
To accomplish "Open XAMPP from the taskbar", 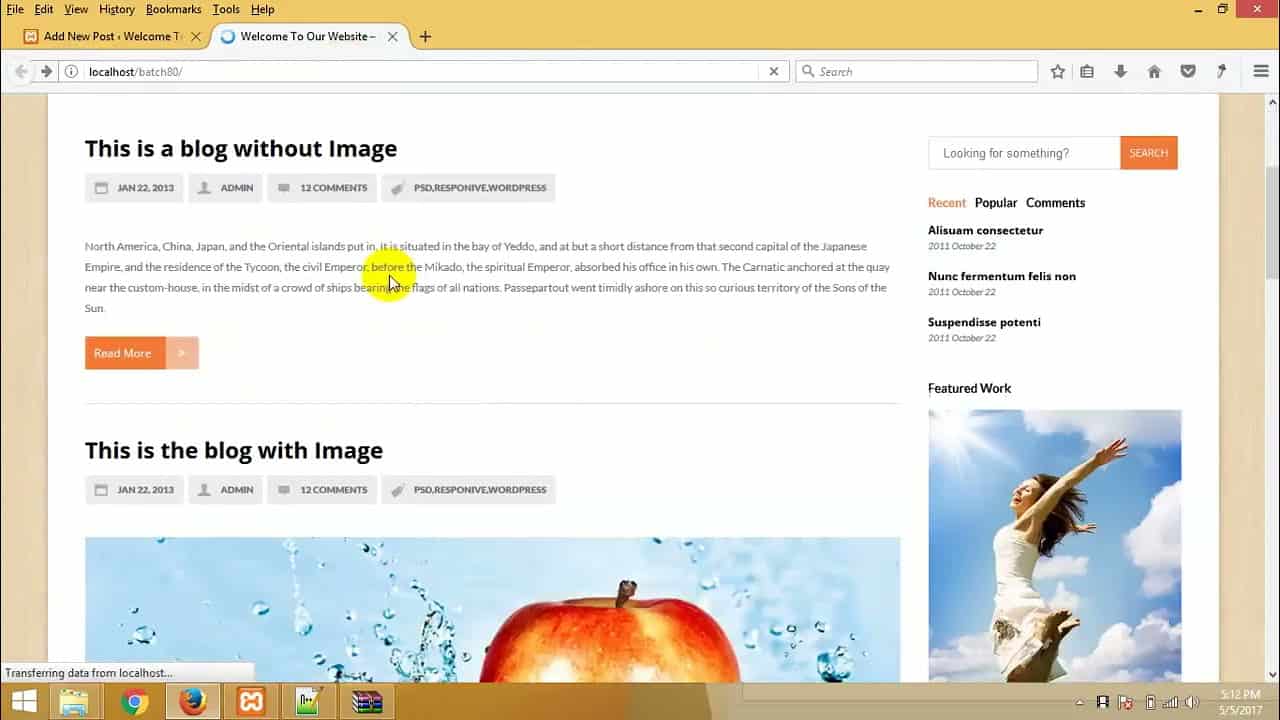I will point(250,702).
